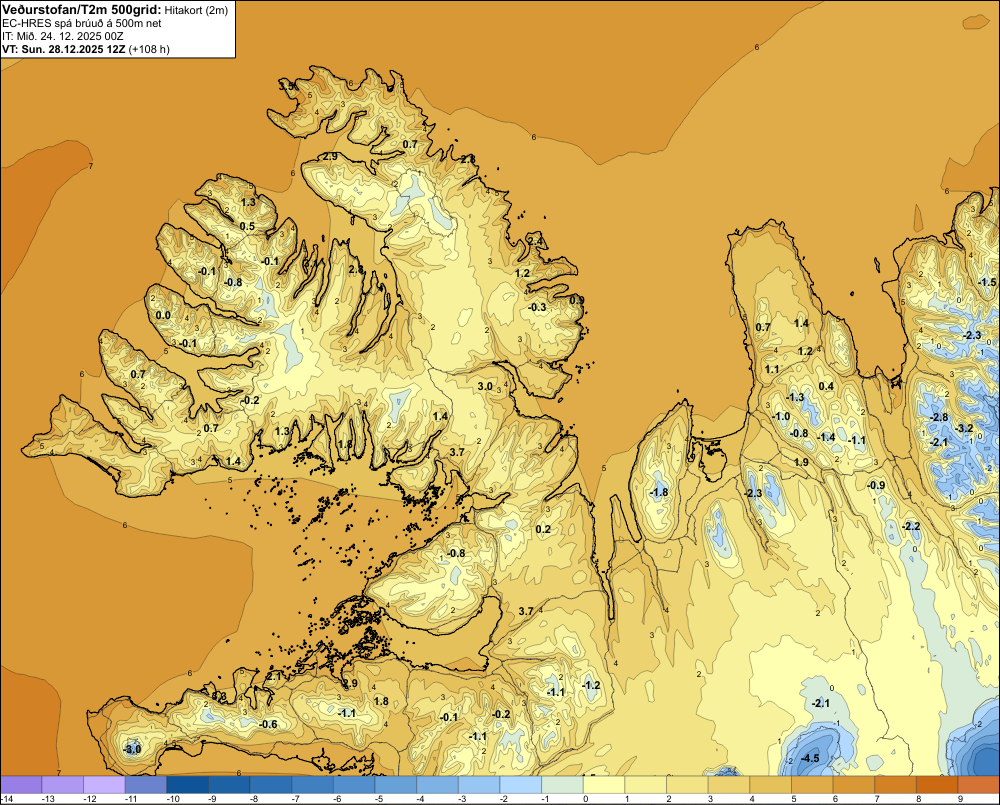
Task: Click the '0.4' temperature value on the map
Action: tap(826, 386)
